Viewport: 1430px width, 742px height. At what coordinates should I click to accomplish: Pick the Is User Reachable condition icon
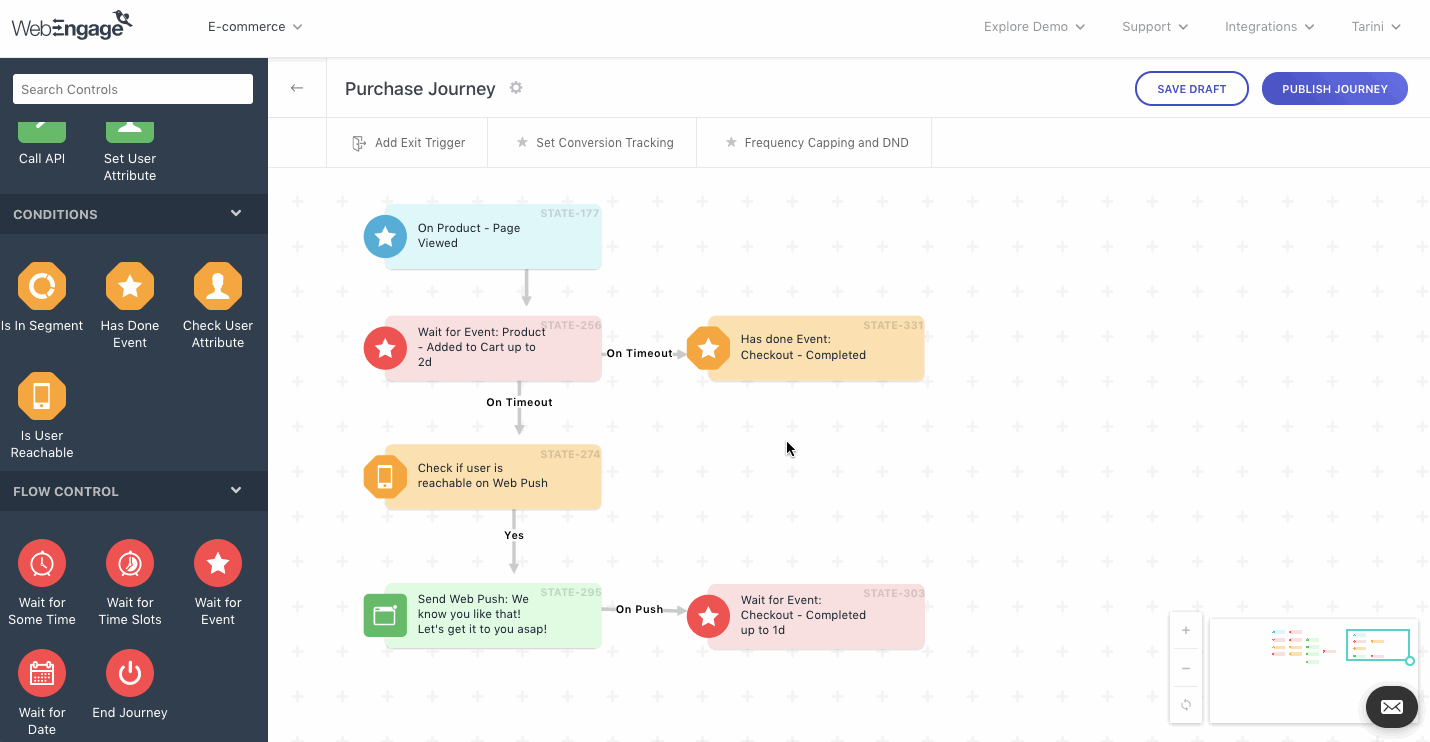(42, 397)
